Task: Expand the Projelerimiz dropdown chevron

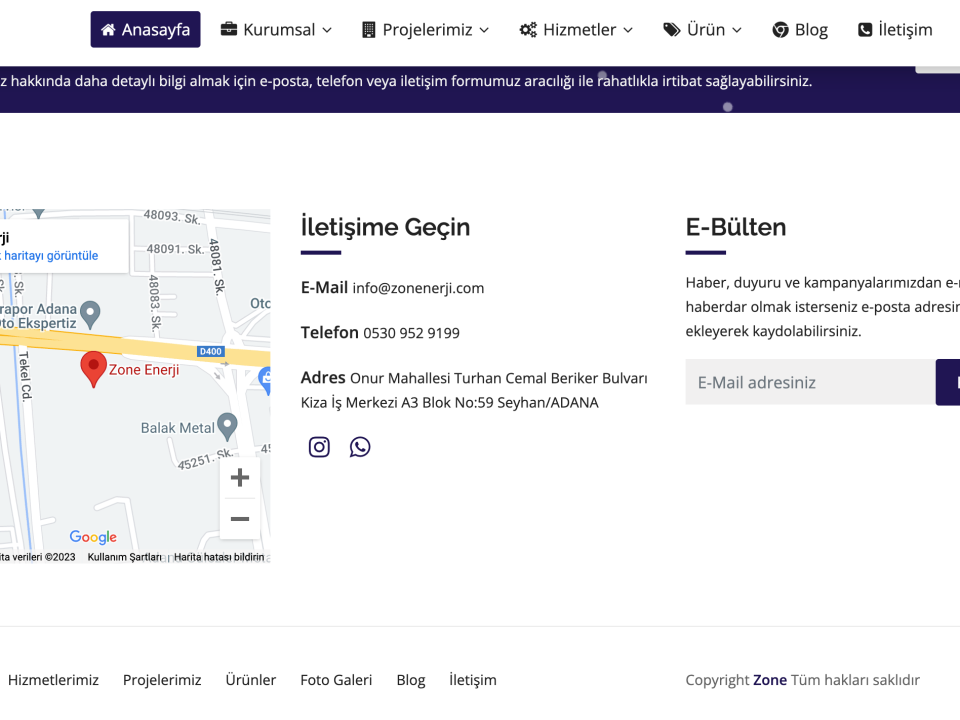Action: (x=484, y=30)
